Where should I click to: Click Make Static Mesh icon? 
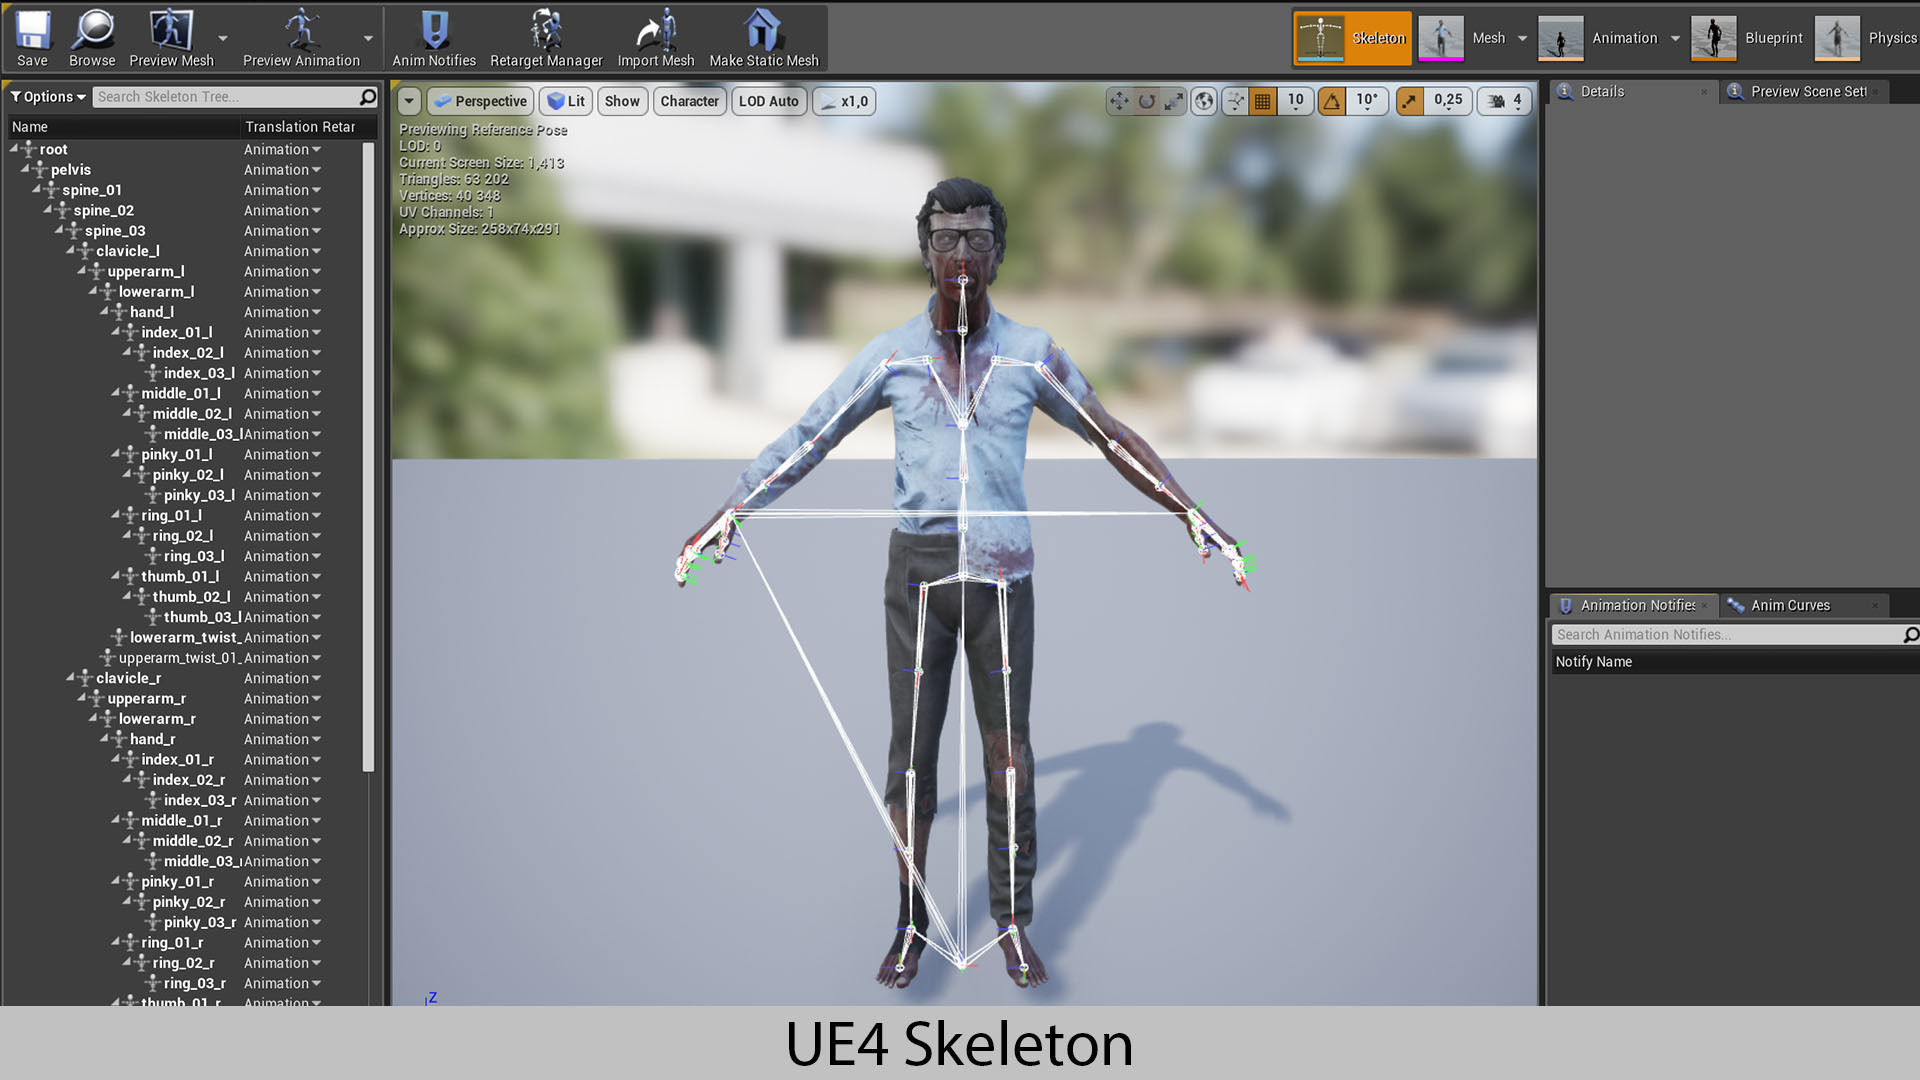click(763, 31)
